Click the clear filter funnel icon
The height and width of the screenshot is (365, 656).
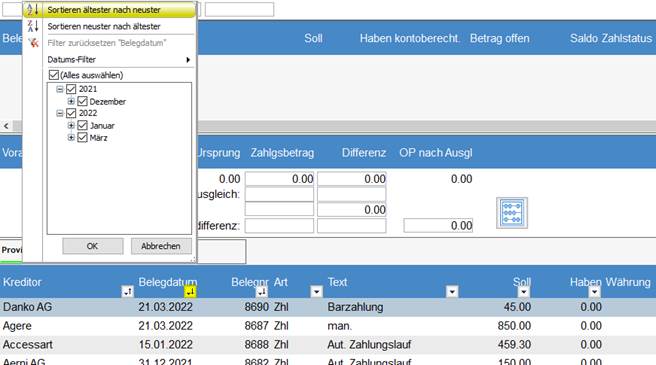[x=33, y=42]
